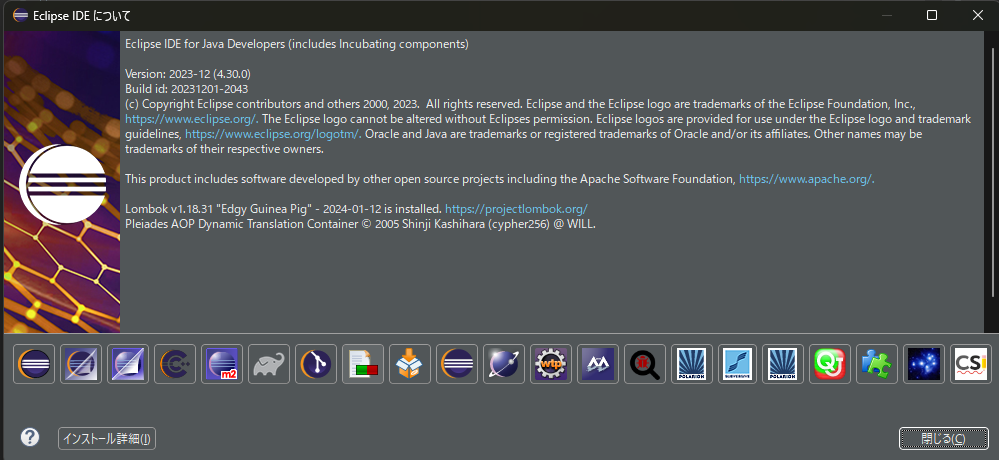Click the large Eclipse logo banner image
This screenshot has height=460, width=999.
(x=62, y=182)
